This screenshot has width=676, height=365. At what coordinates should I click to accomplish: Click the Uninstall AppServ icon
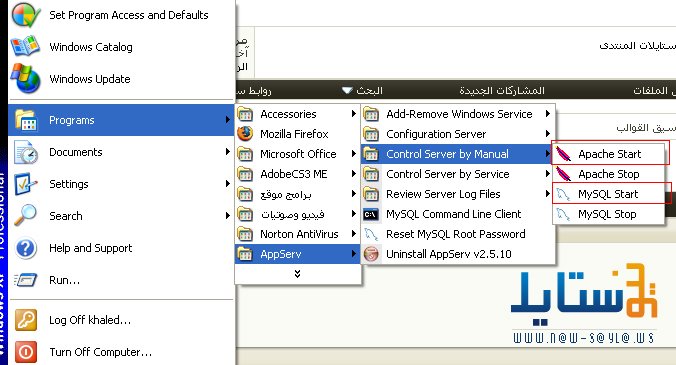(x=371, y=254)
